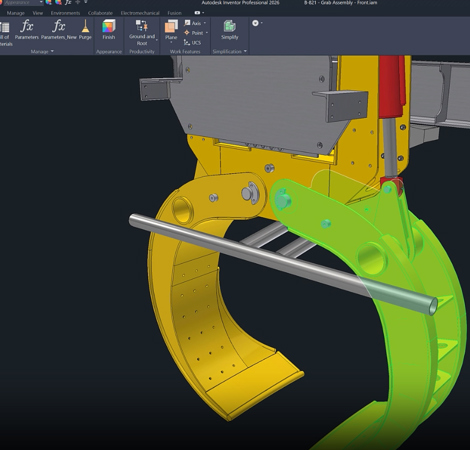The height and width of the screenshot is (450, 470).
Task: Launch the Parameters_New tool
Action: pos(59,30)
